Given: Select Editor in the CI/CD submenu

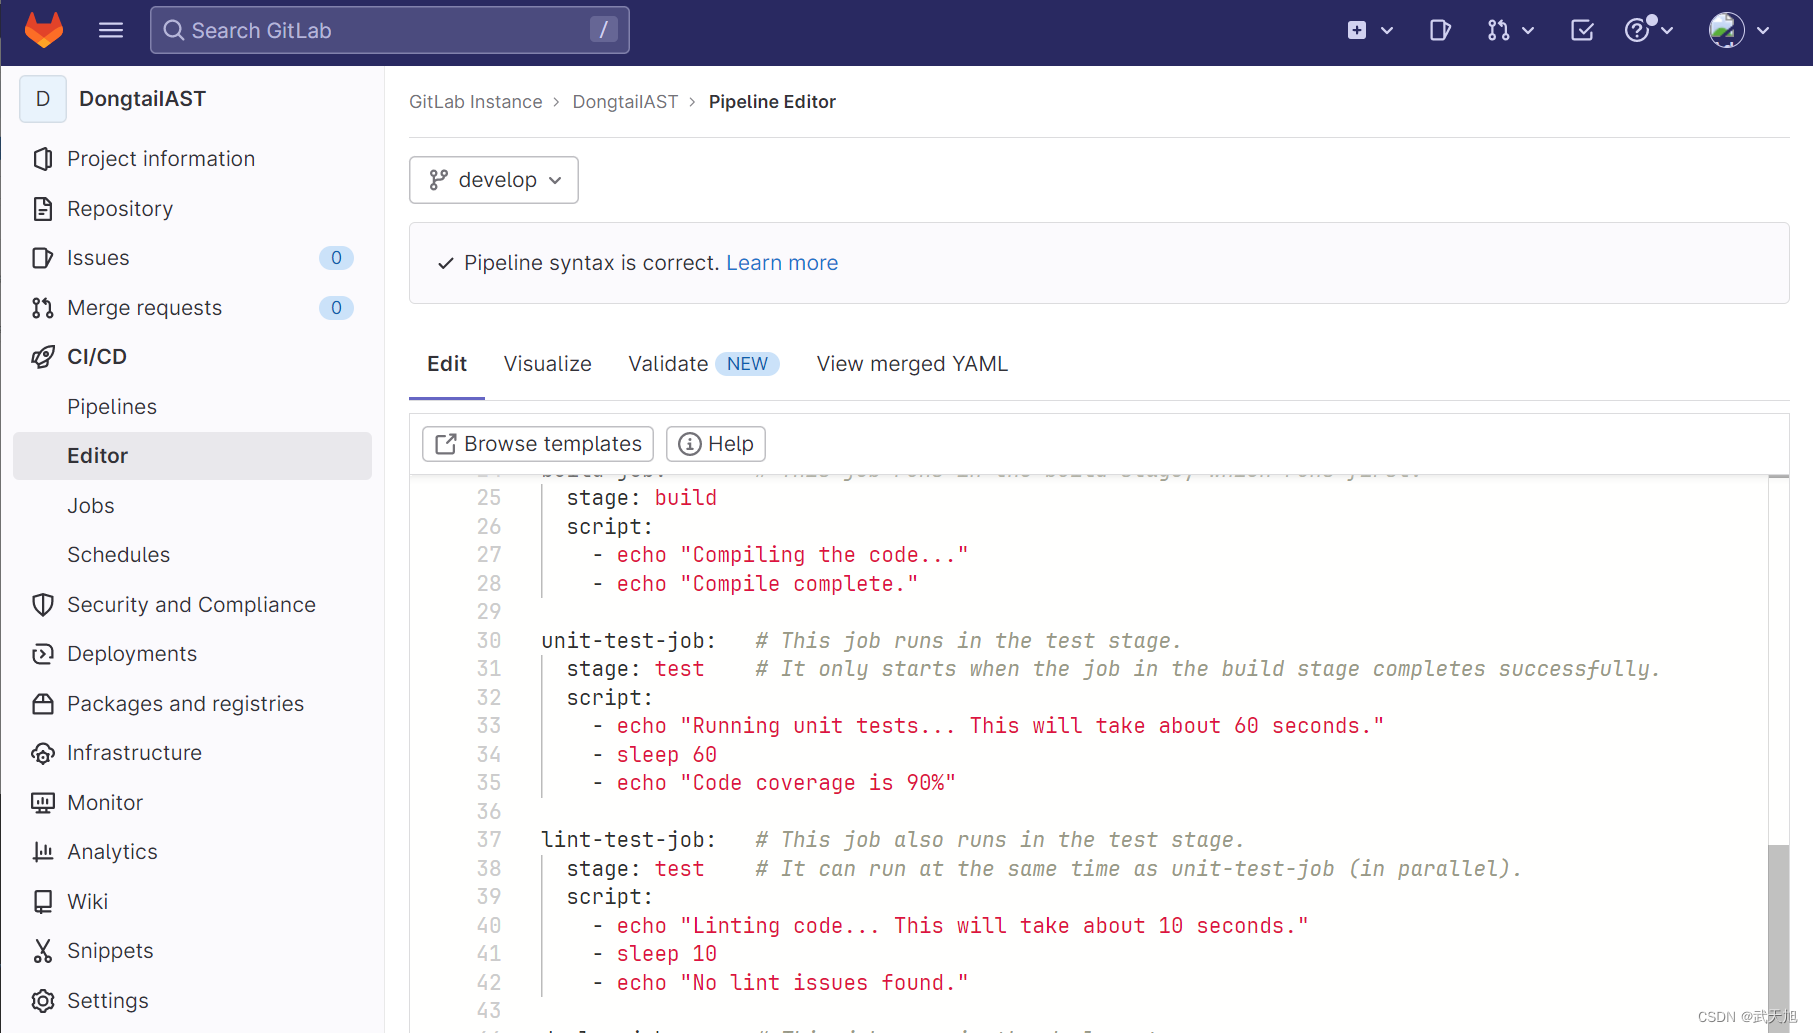Looking at the screenshot, I should [x=192, y=456].
